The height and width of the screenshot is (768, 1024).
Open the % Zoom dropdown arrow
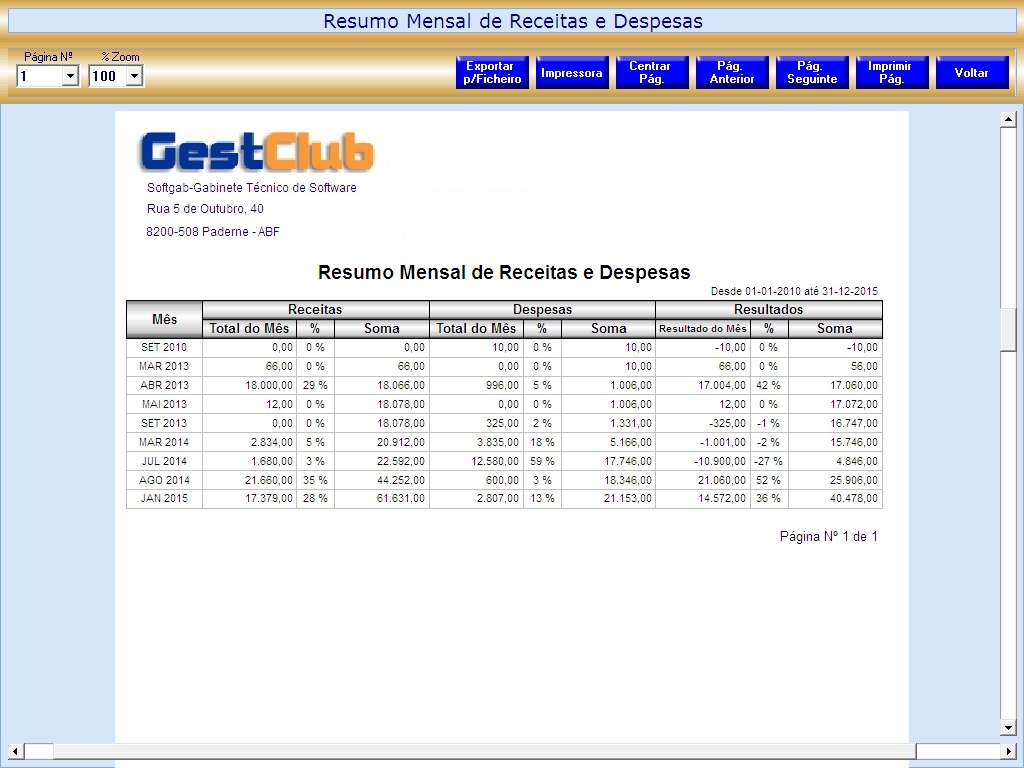134,76
